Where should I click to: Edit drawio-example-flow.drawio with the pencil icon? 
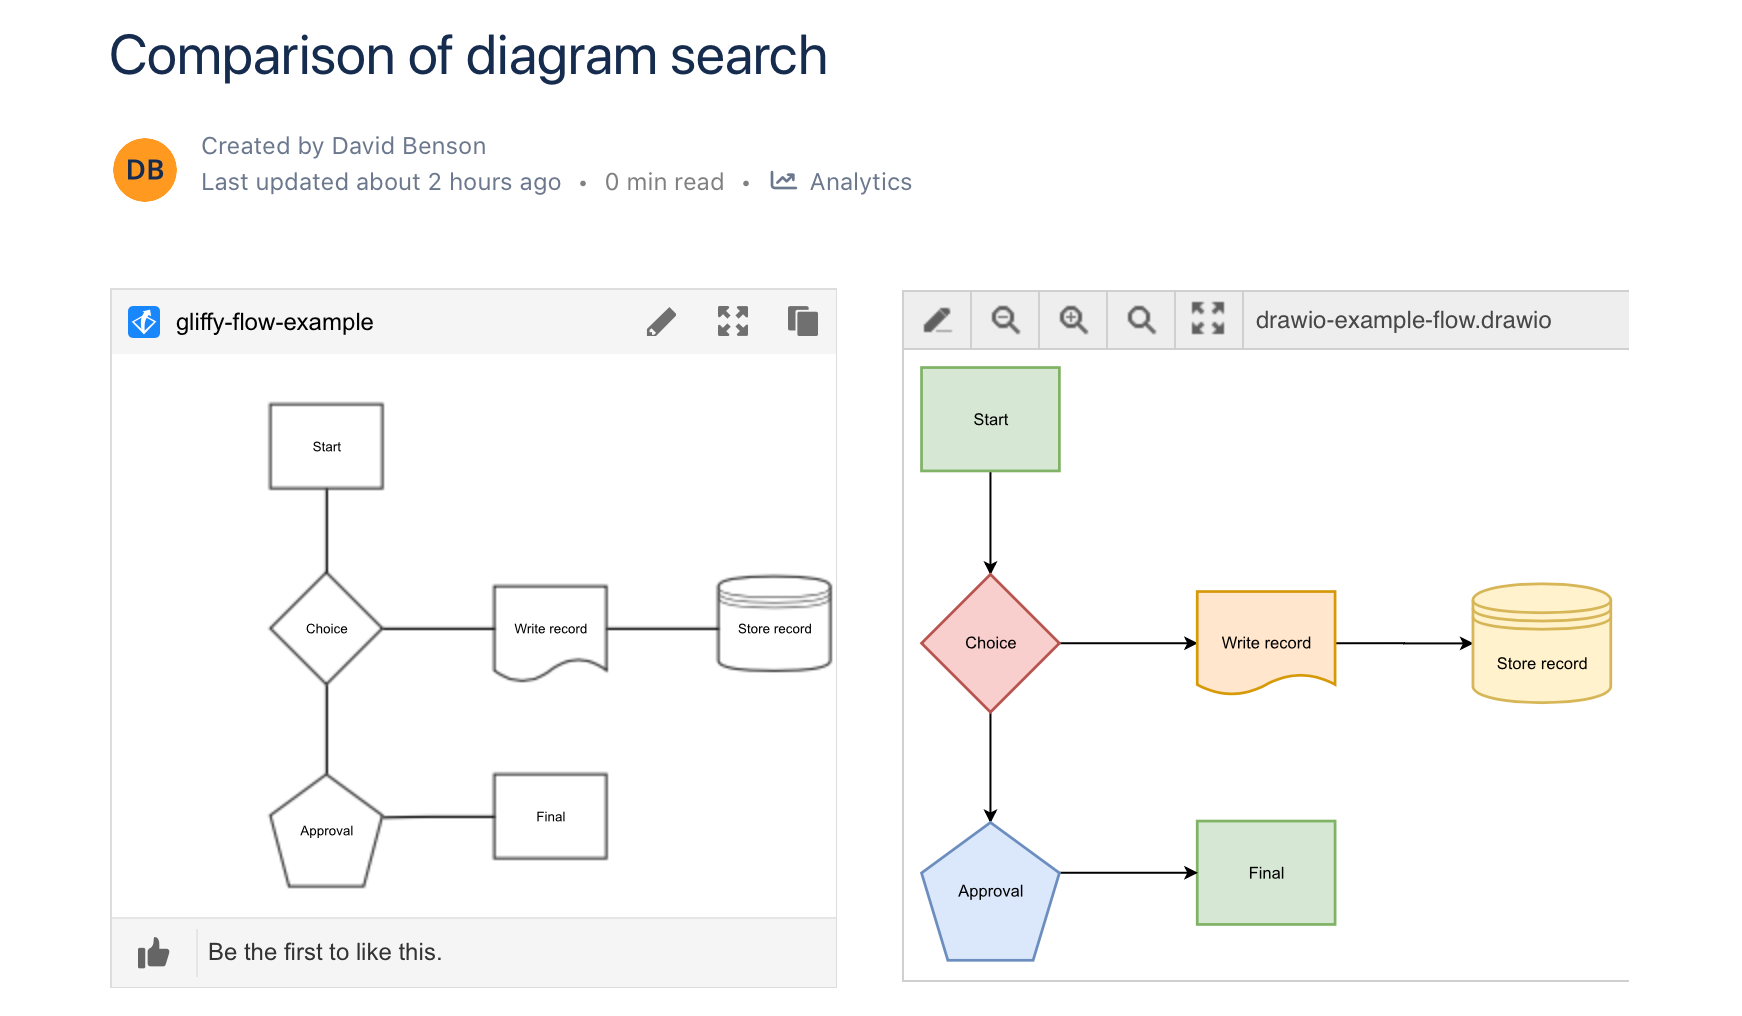[936, 320]
